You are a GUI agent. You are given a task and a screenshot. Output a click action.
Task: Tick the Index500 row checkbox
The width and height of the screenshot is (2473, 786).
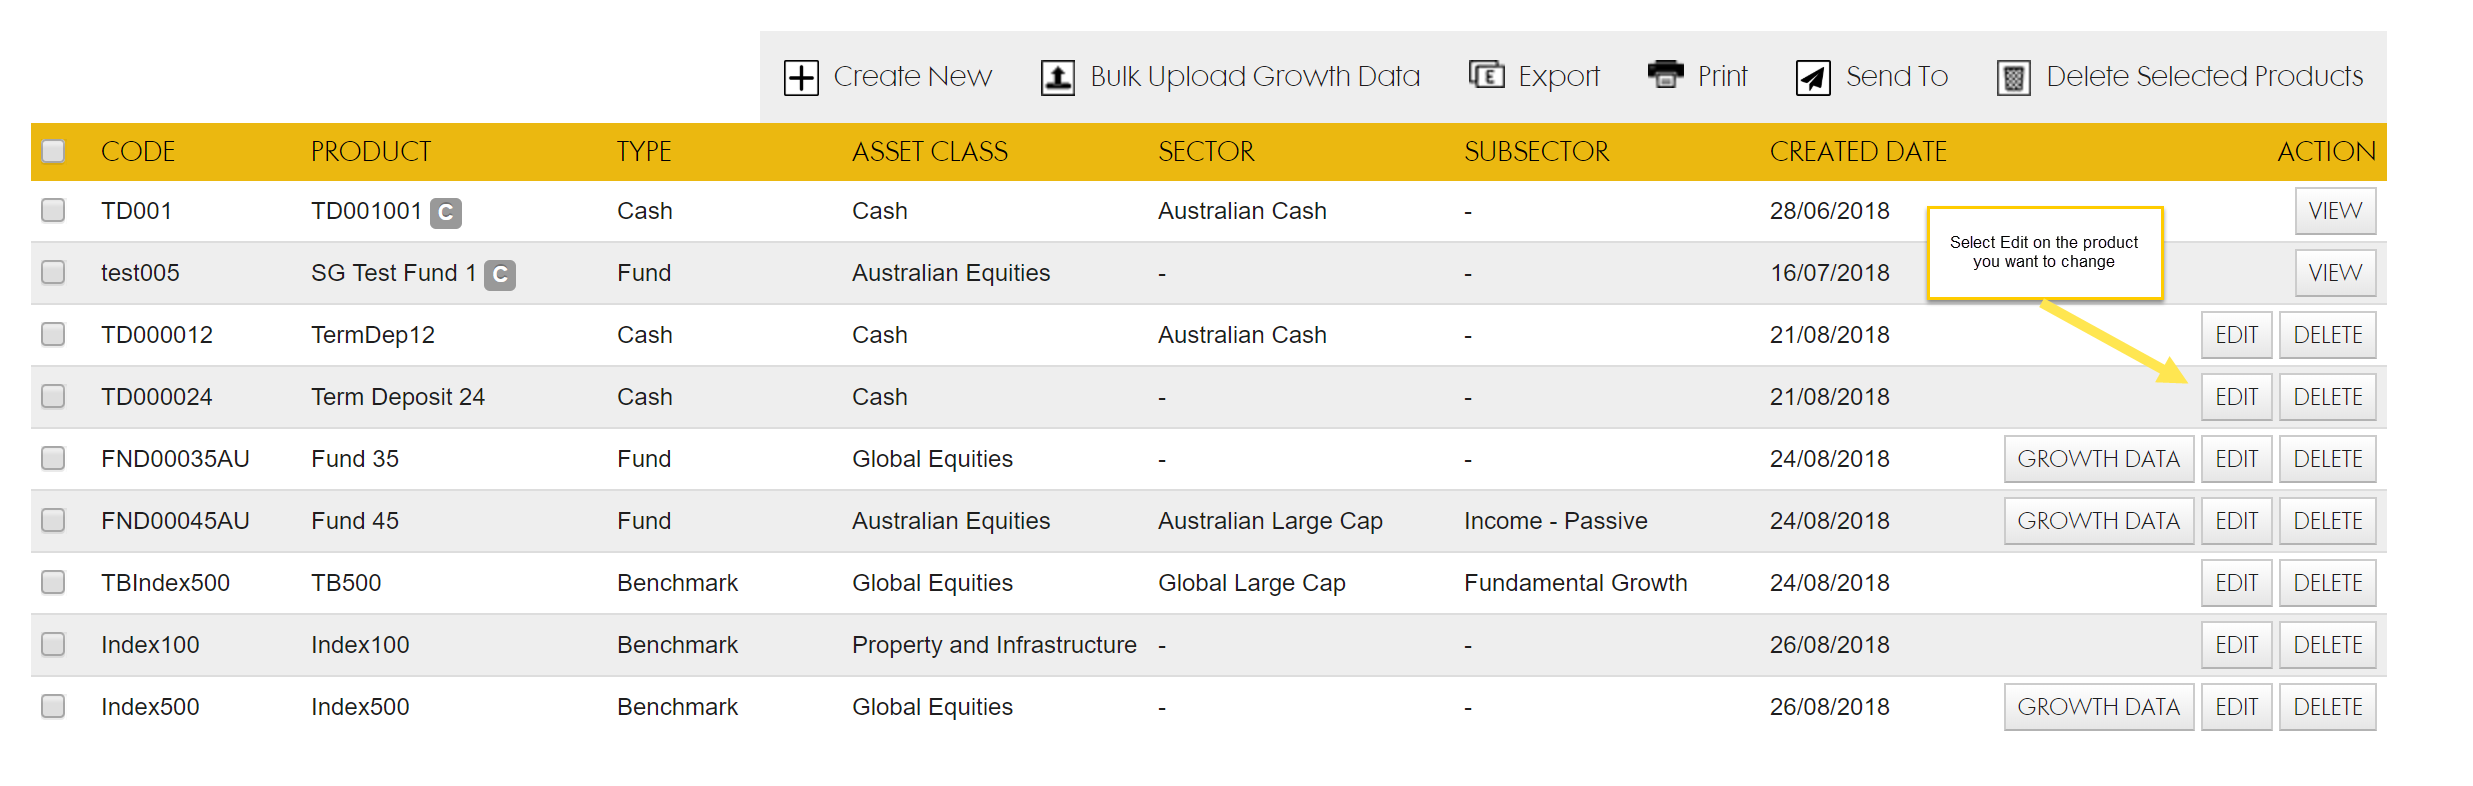pos(54,706)
